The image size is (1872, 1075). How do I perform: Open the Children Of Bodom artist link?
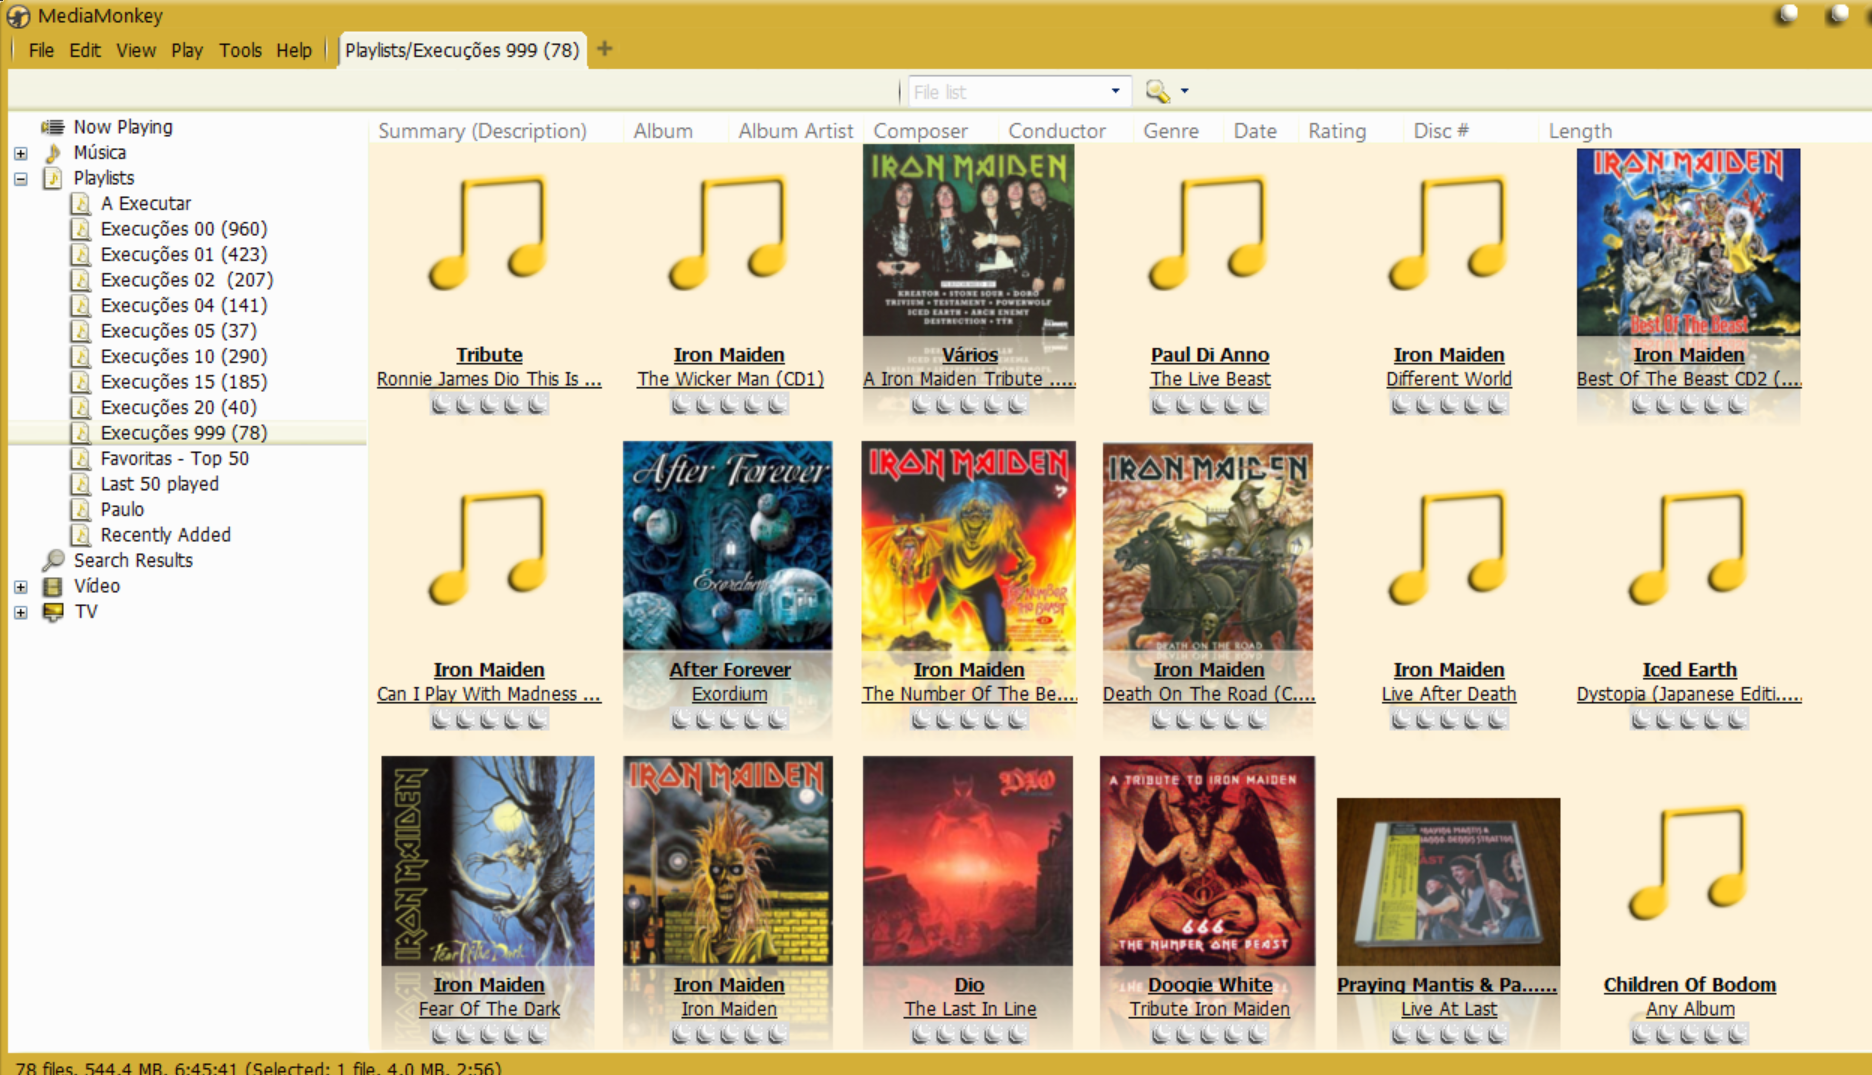(1690, 985)
